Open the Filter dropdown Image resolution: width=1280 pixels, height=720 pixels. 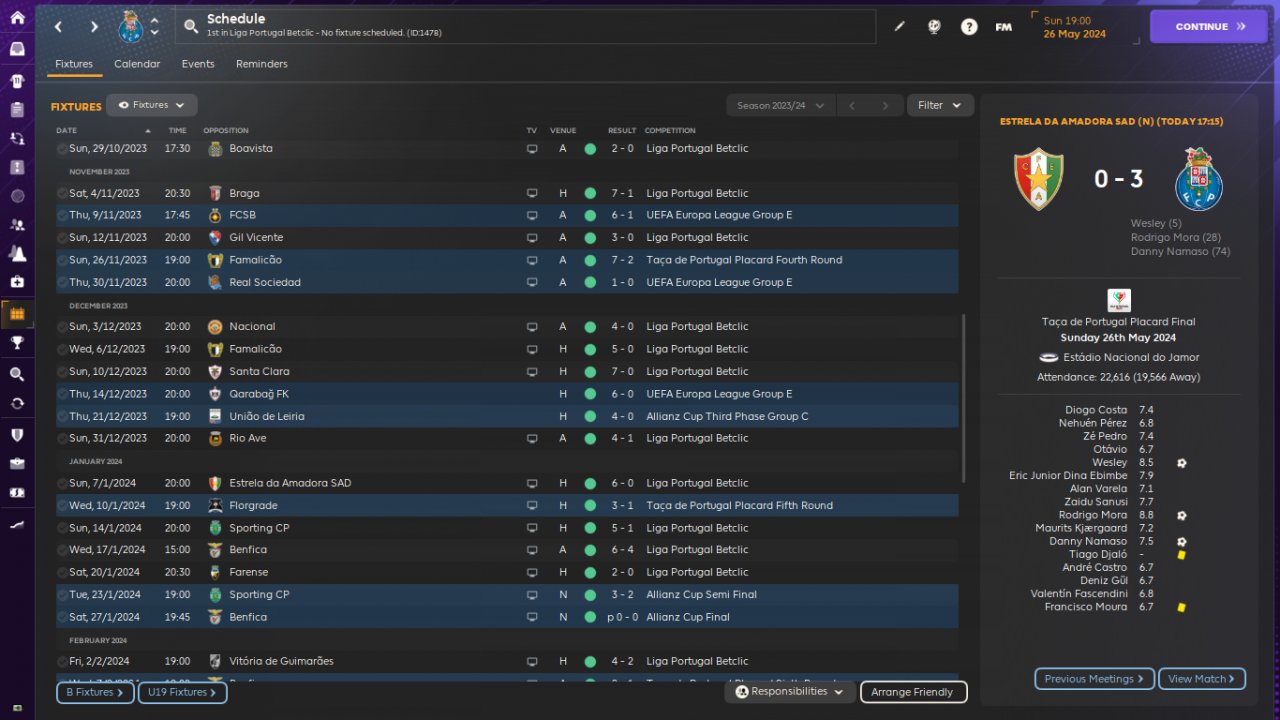tap(940, 105)
